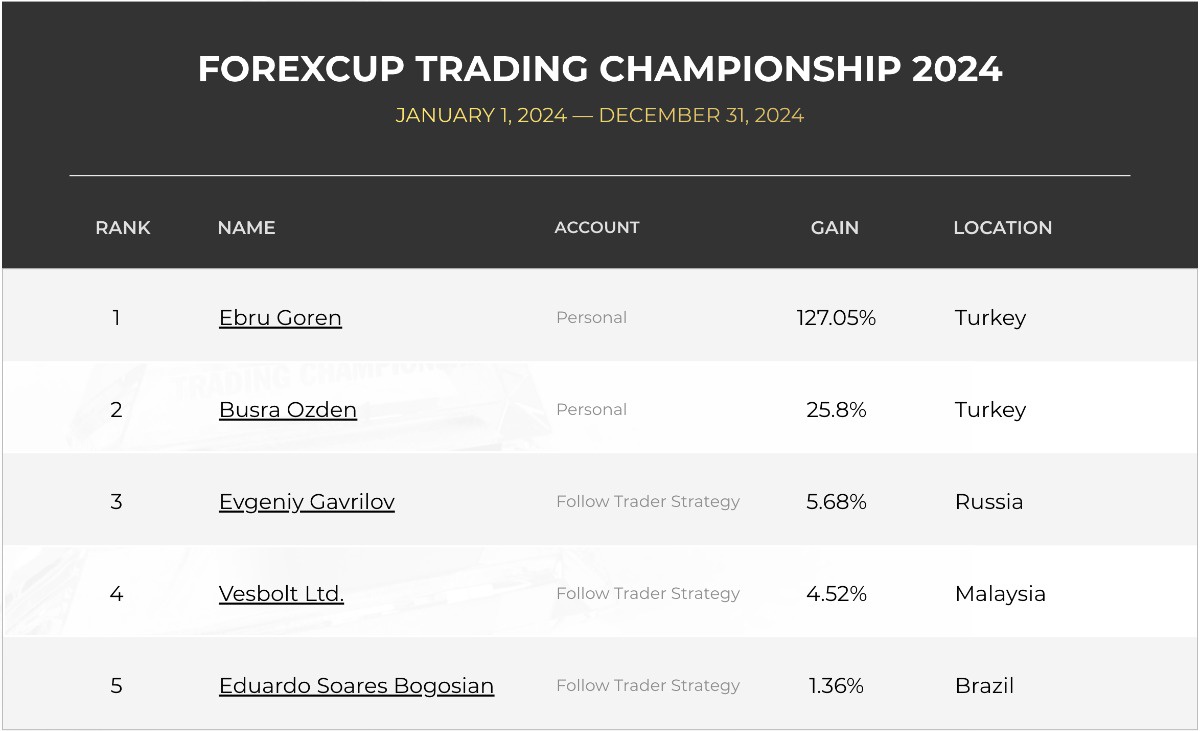Open Evgeniy Gavrilov's profile link
The image size is (1200, 731).
[307, 502]
